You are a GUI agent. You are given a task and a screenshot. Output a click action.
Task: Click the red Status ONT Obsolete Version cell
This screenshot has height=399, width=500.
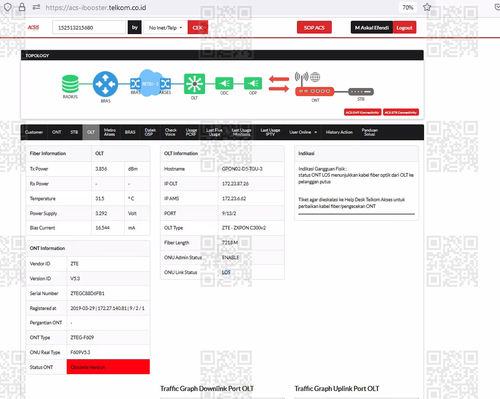click(x=108, y=367)
